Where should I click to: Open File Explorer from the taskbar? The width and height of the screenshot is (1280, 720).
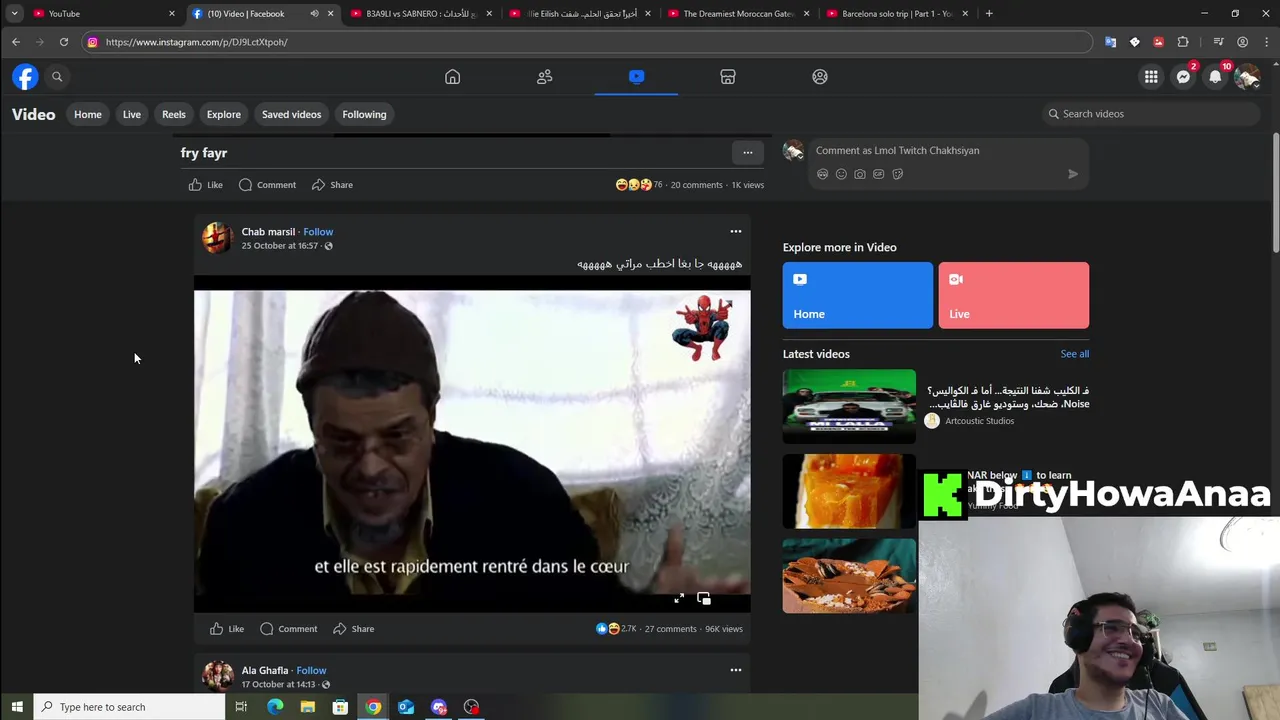pos(307,707)
